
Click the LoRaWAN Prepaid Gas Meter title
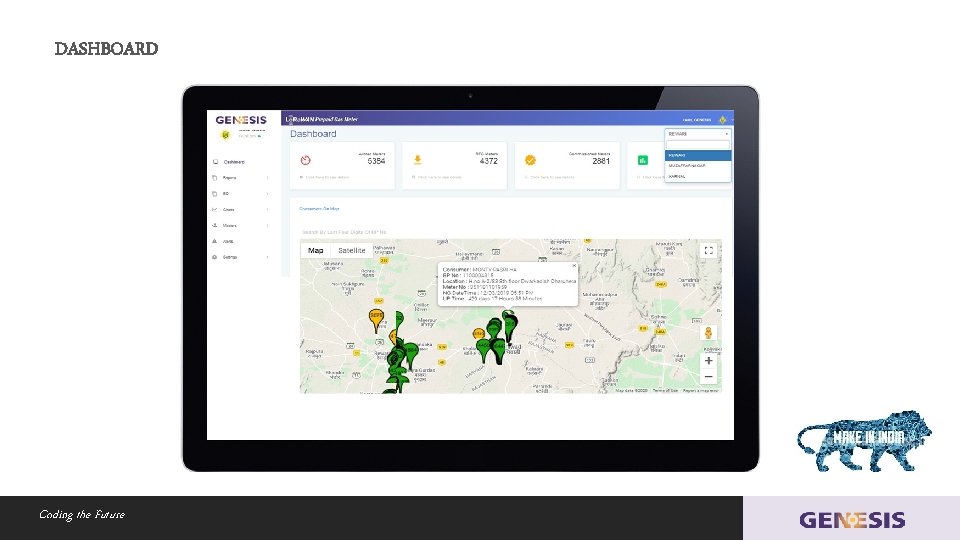pyautogui.click(x=323, y=119)
